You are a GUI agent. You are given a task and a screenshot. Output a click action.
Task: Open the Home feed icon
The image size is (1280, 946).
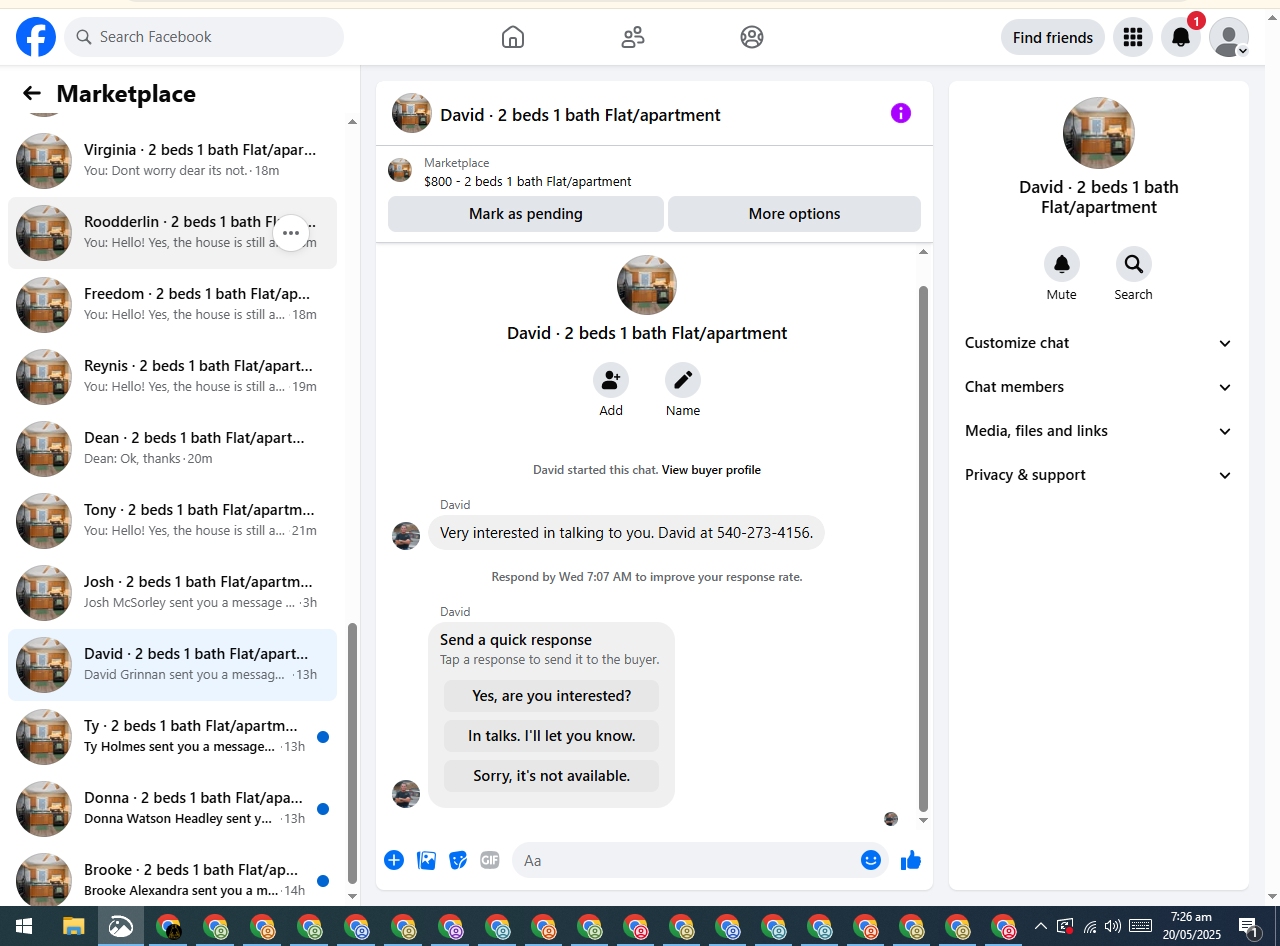coord(513,37)
